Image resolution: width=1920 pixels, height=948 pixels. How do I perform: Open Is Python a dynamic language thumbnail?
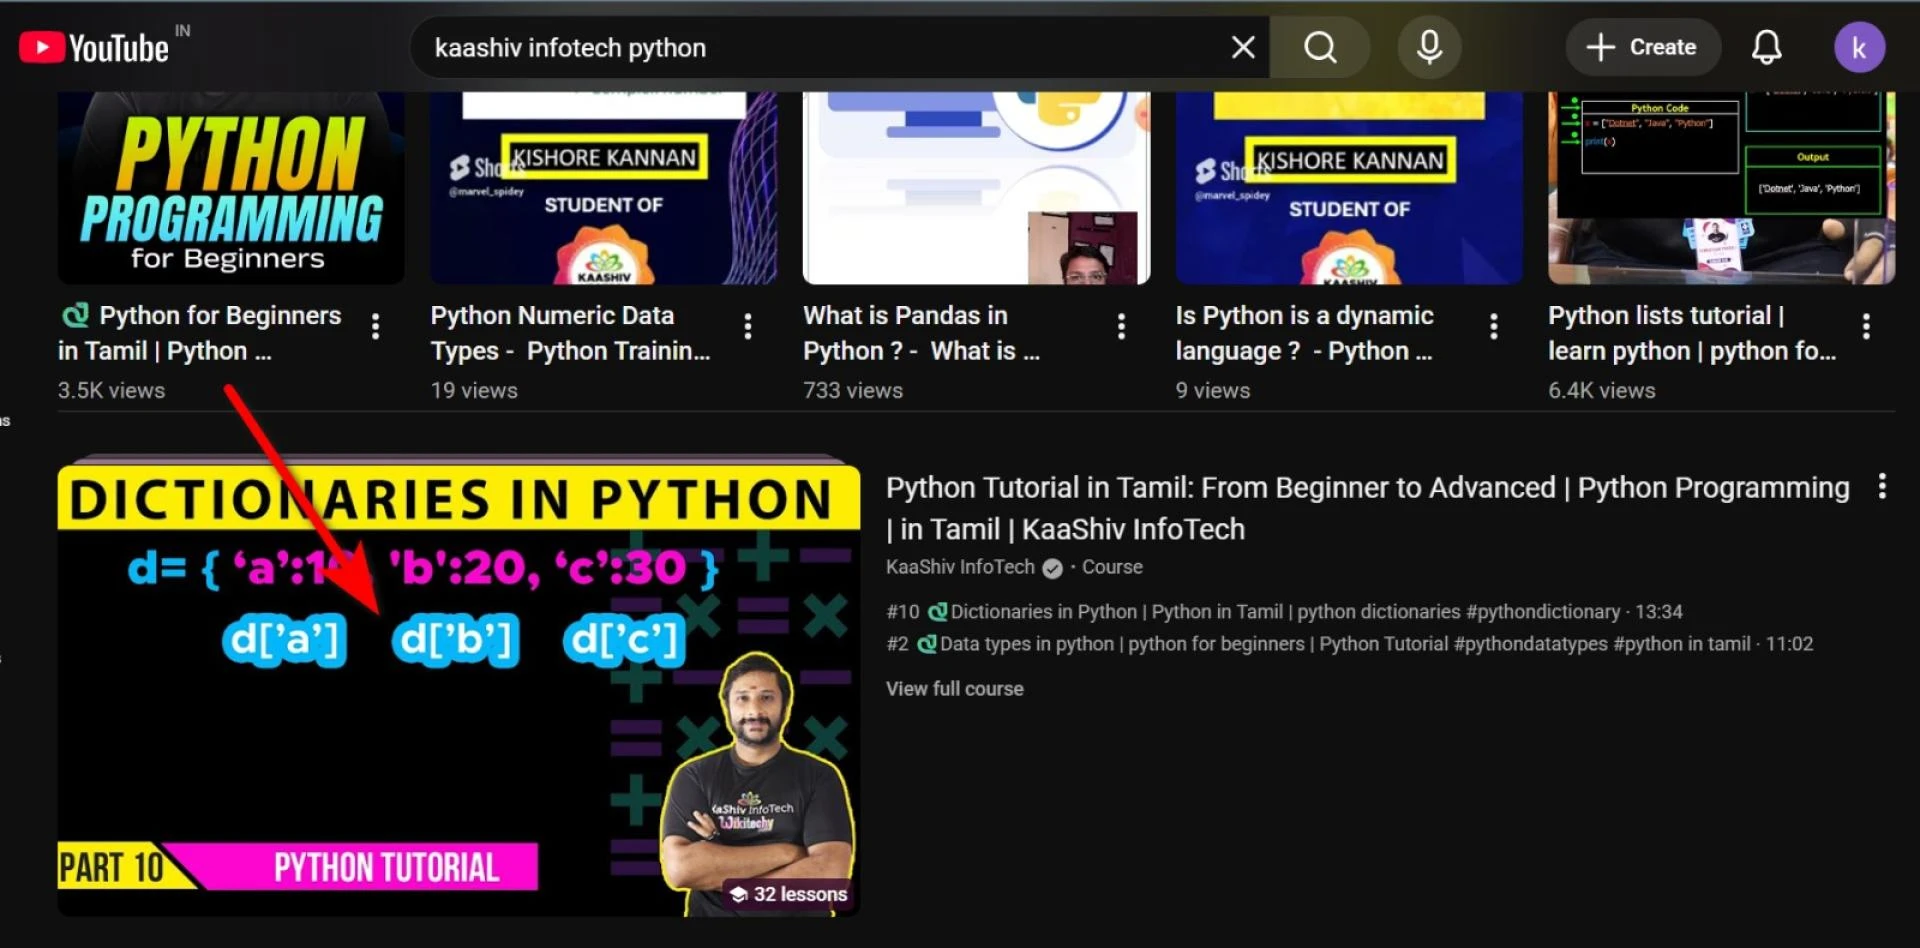point(1349,188)
